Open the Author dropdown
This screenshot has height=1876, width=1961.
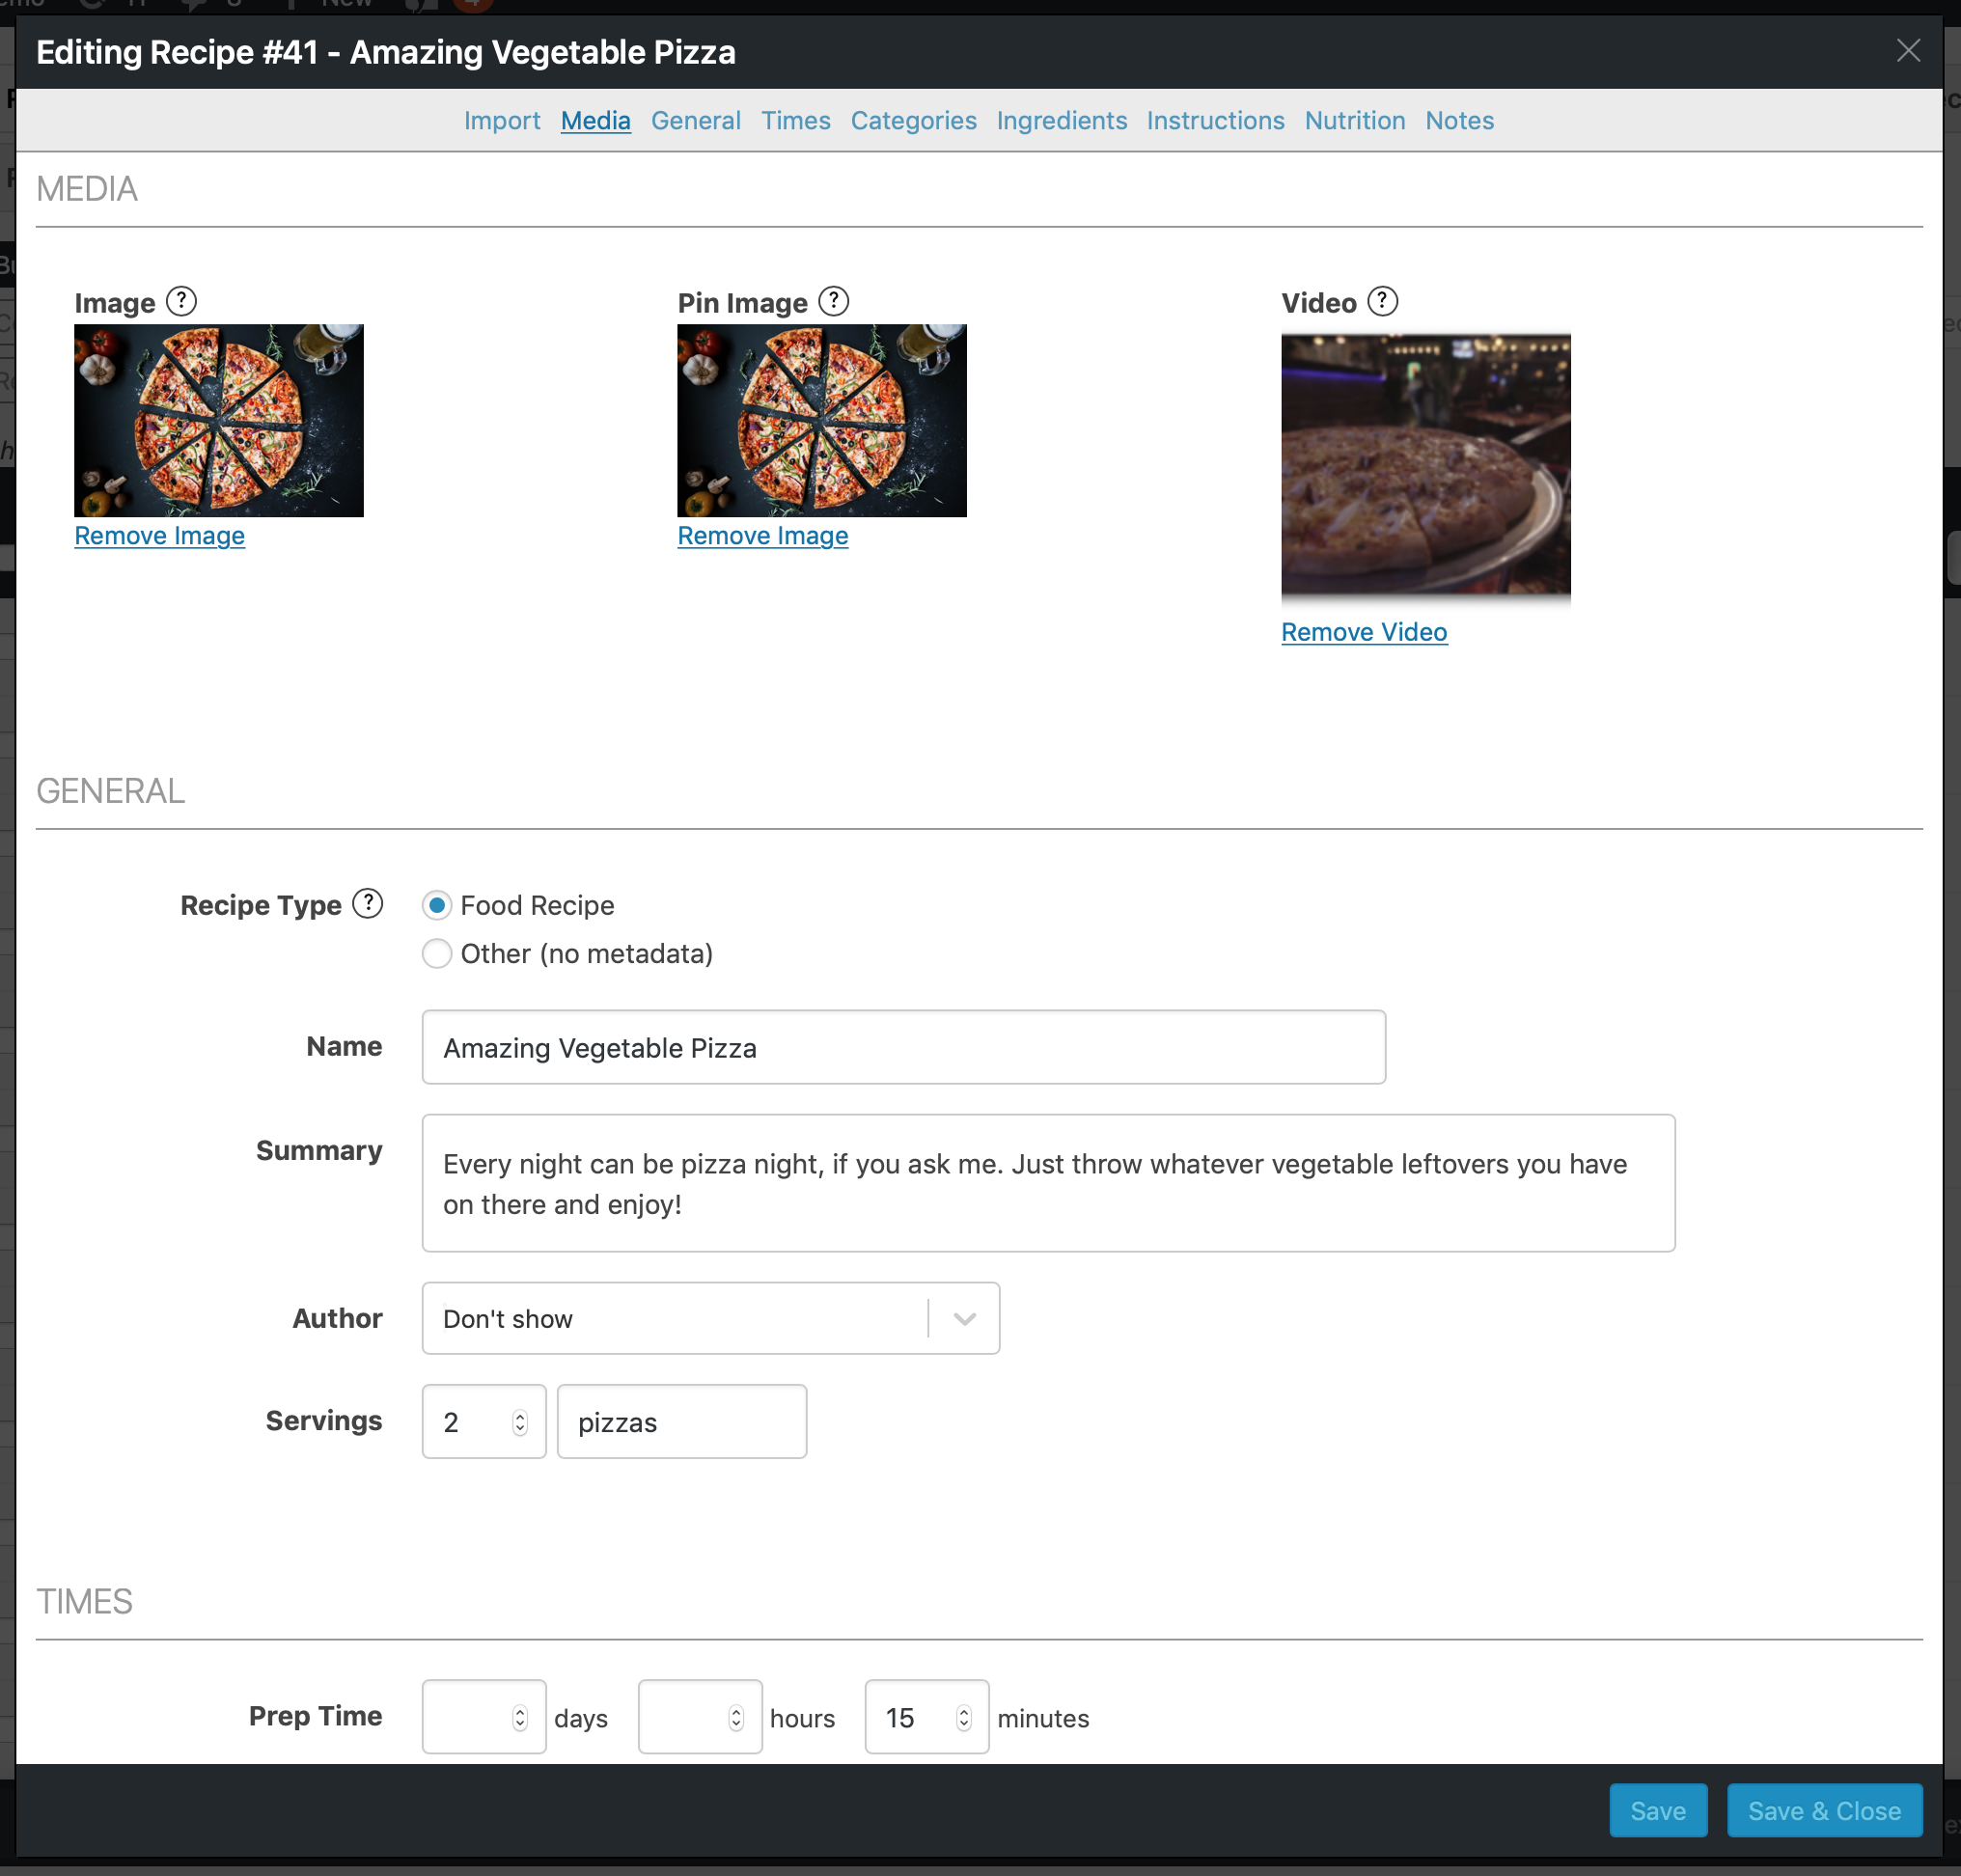[710, 1318]
